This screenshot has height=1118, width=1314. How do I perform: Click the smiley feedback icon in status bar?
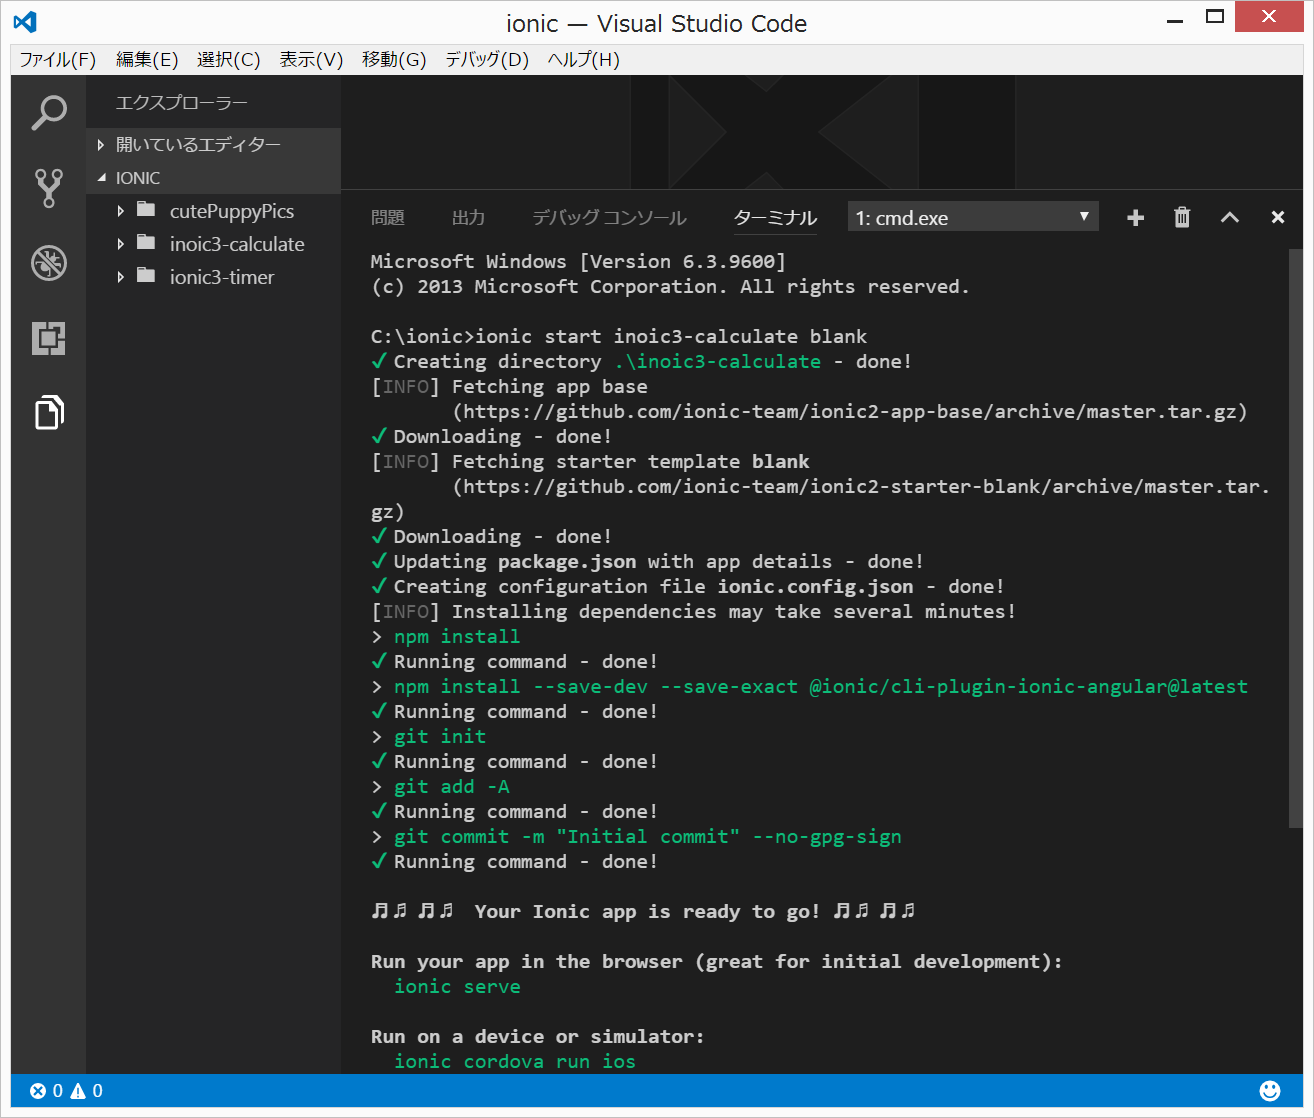(1270, 1091)
